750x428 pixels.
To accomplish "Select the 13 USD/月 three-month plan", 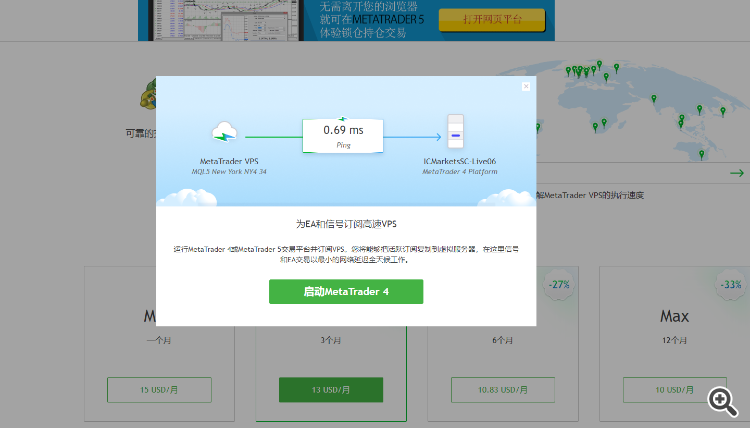I will tap(331, 390).
